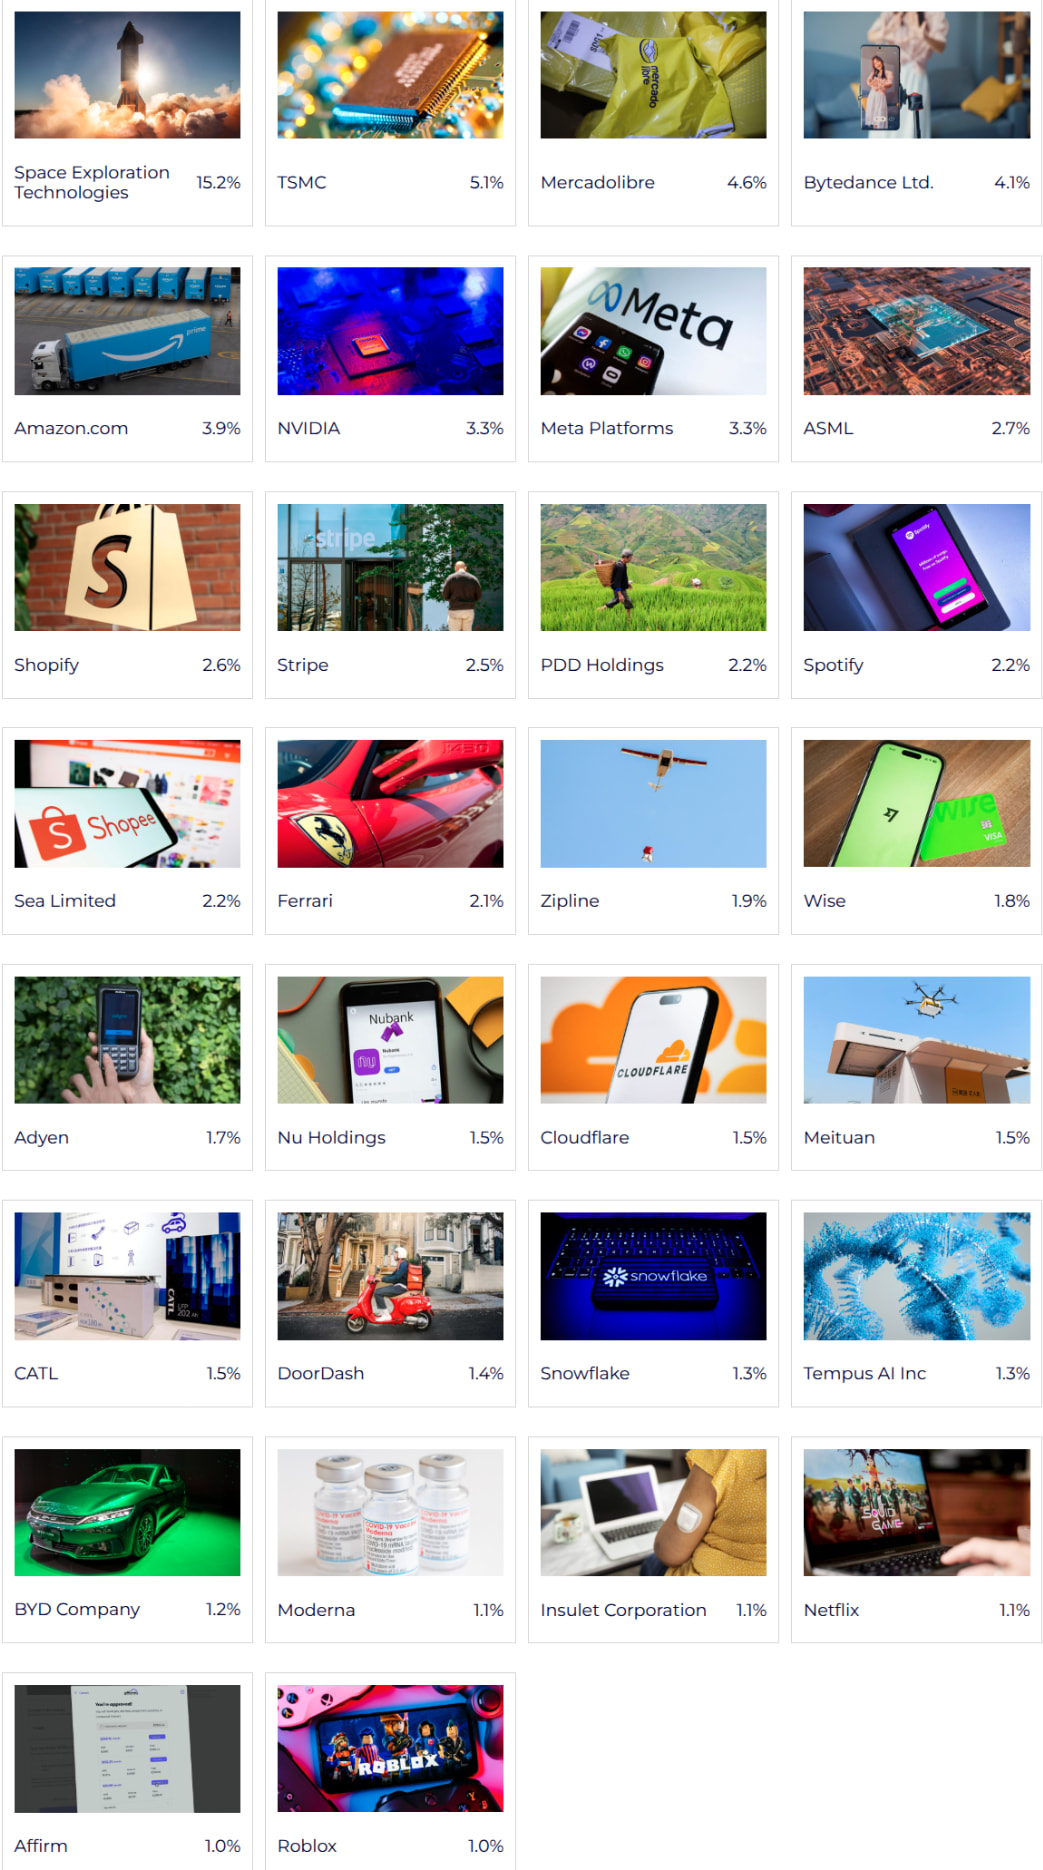Select the NVIDIA holding label
The width and height of the screenshot is (1043, 1870).
coord(308,428)
